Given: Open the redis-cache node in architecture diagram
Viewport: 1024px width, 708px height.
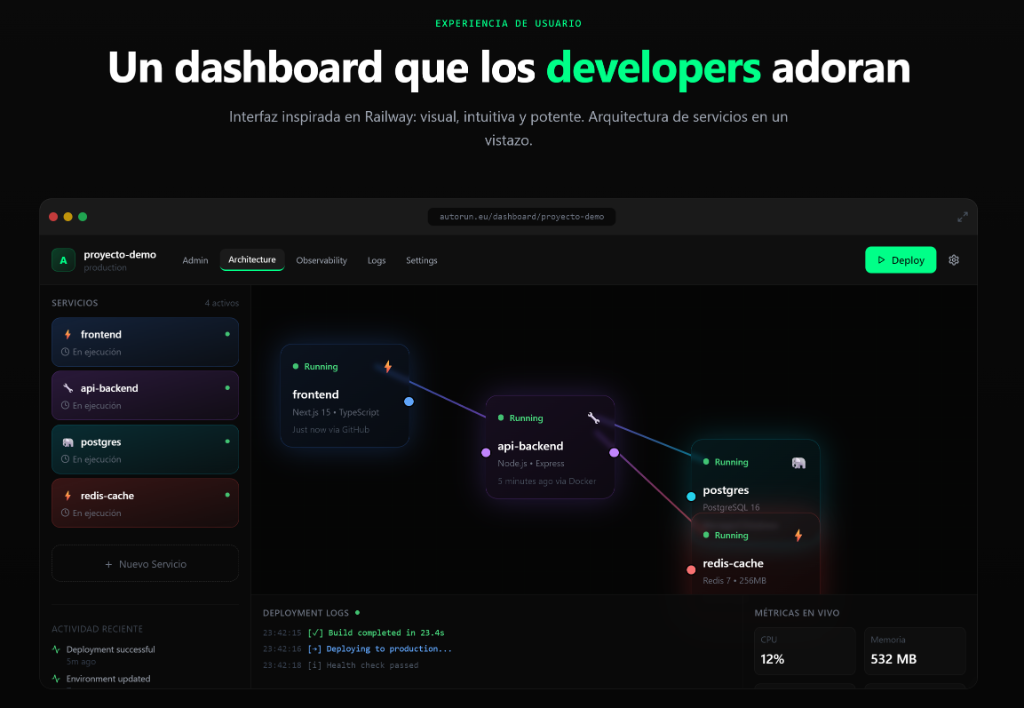Looking at the screenshot, I should (756, 554).
